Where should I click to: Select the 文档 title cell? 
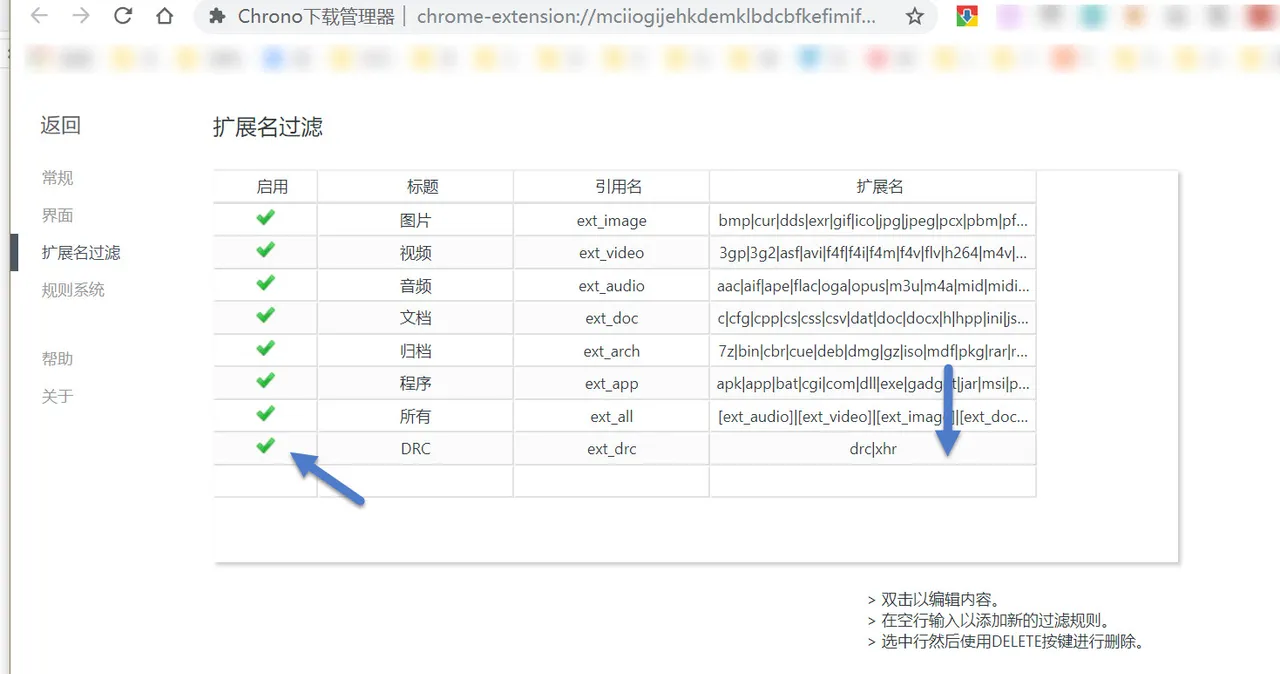pyautogui.click(x=416, y=318)
